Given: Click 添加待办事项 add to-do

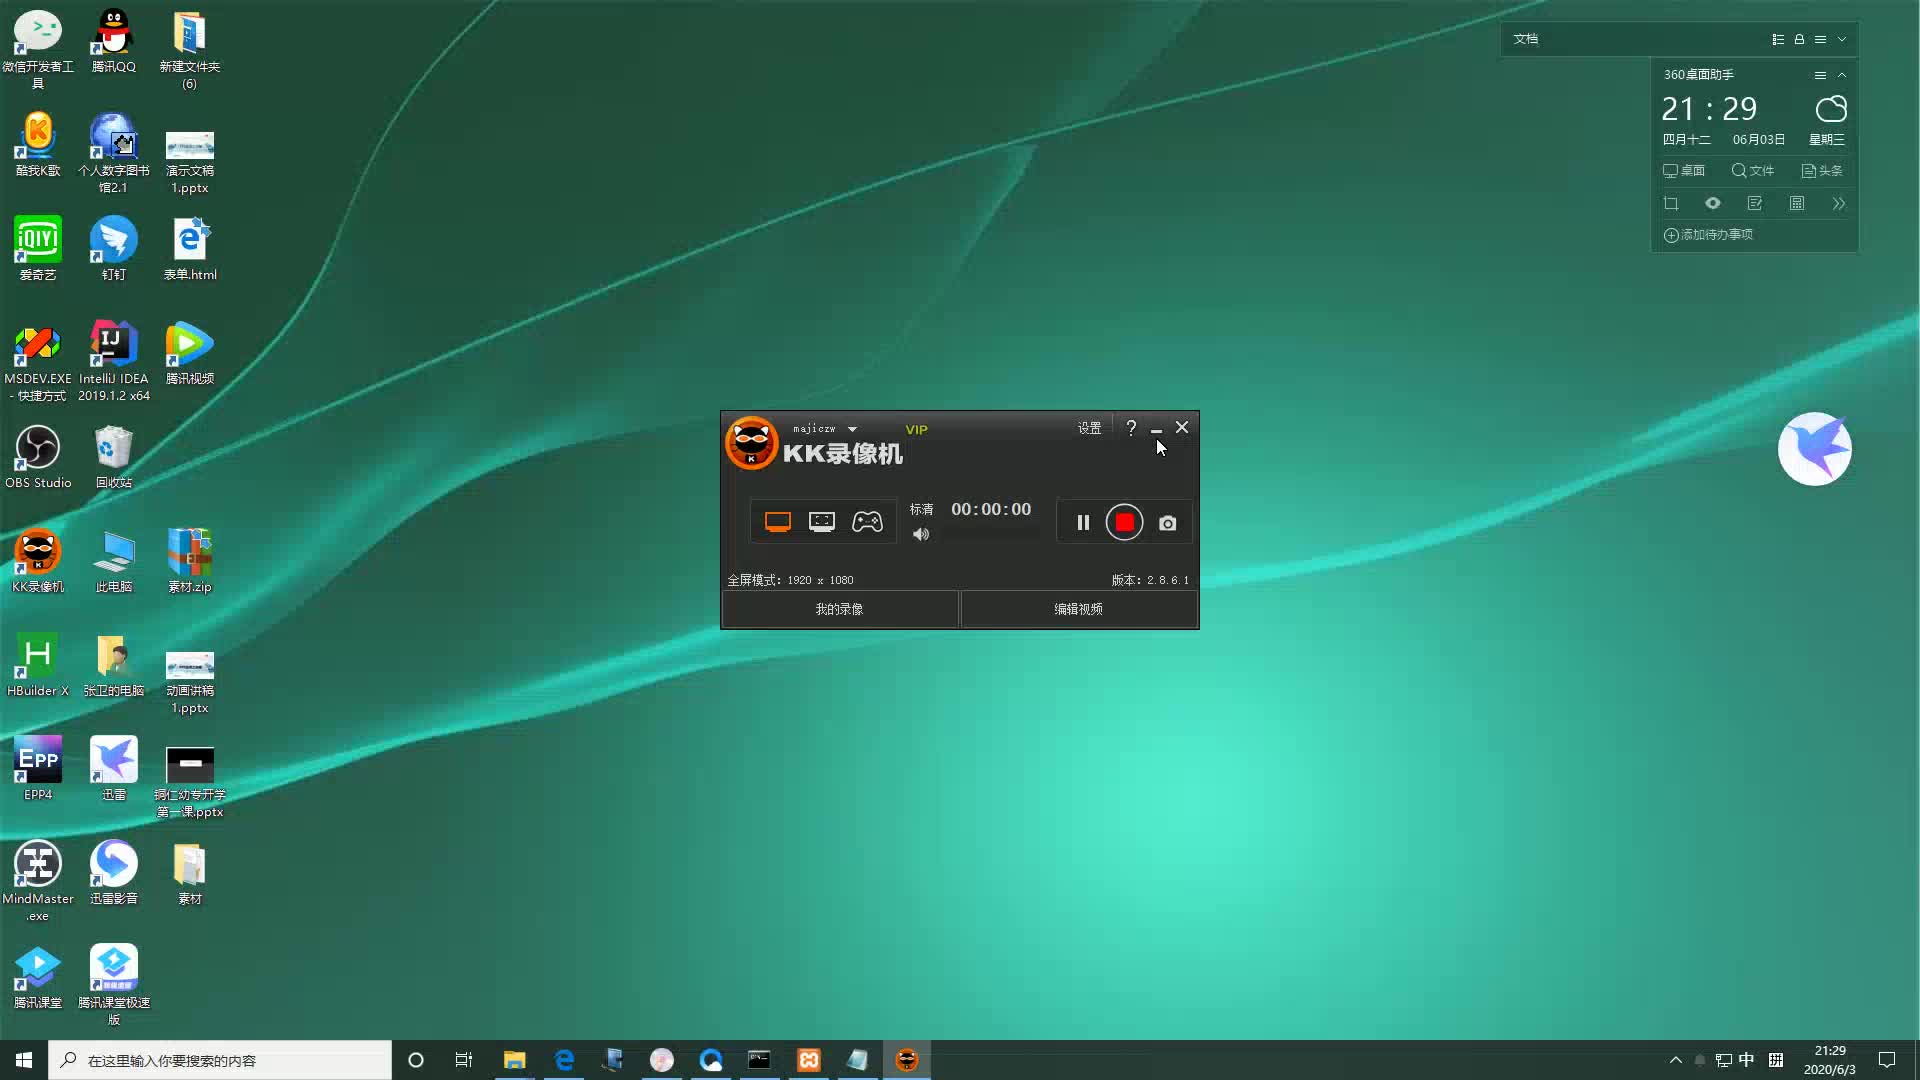Looking at the screenshot, I should (1708, 235).
